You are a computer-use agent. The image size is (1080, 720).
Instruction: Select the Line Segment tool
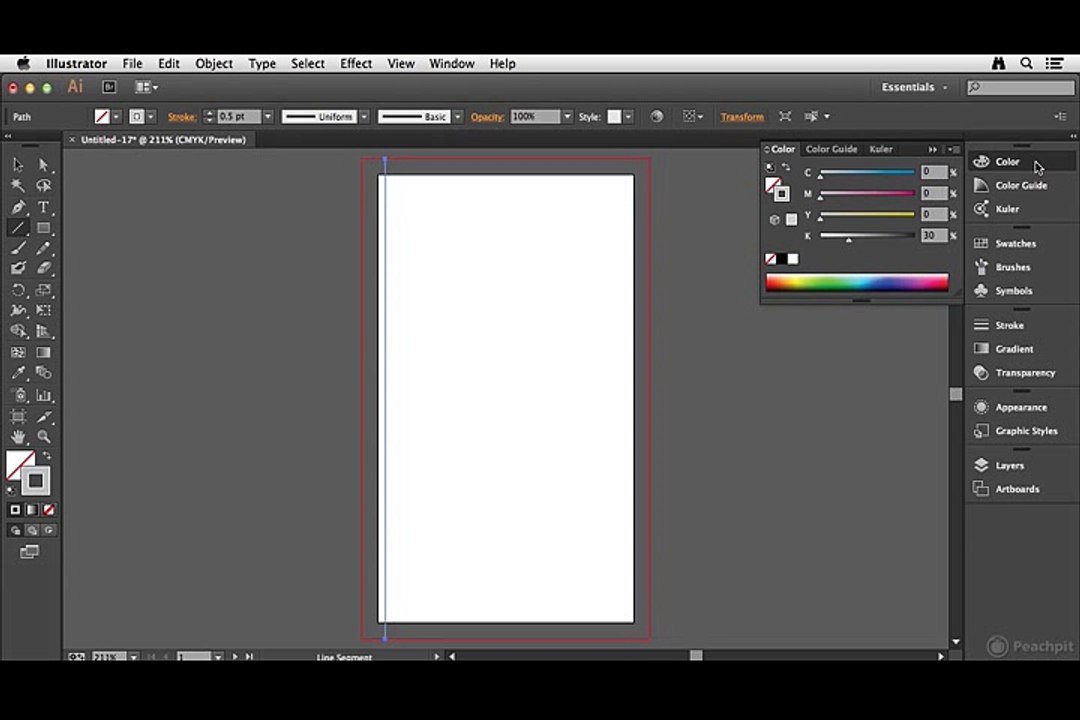coord(18,227)
